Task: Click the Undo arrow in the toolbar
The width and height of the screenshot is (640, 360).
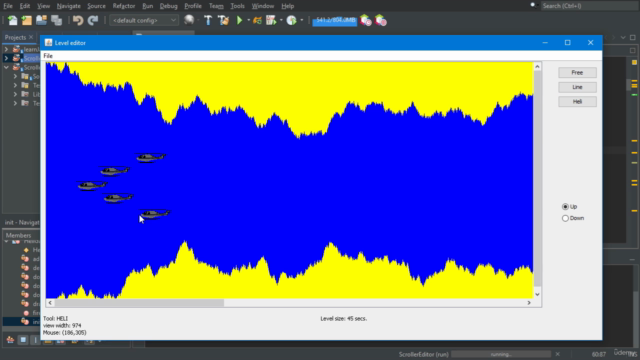Action: [78, 20]
